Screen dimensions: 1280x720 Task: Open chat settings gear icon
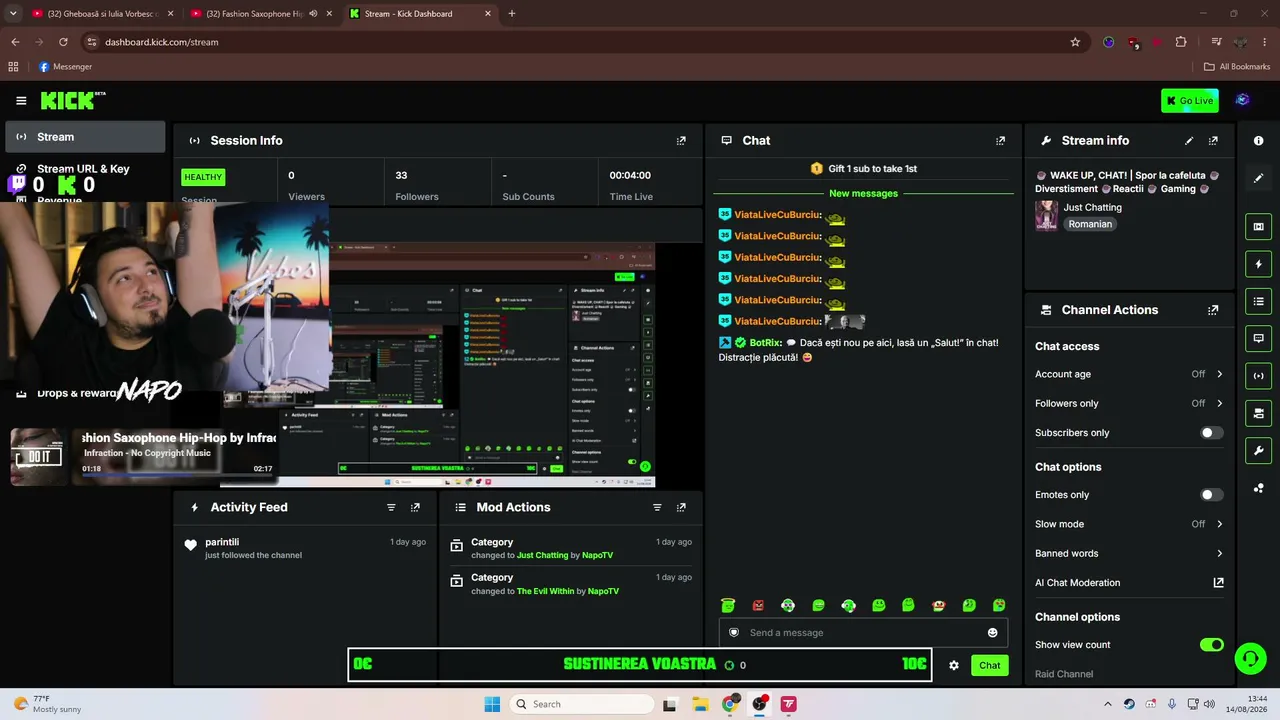point(954,665)
